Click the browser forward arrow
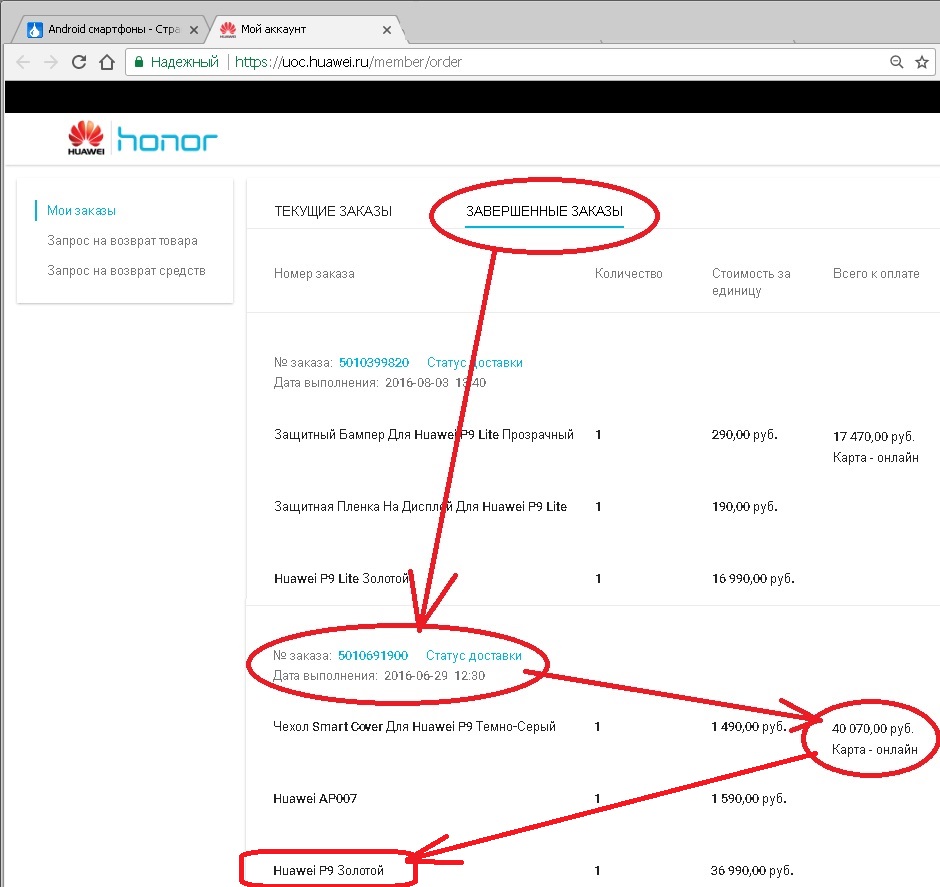This screenshot has height=887, width=940. [x=51, y=62]
